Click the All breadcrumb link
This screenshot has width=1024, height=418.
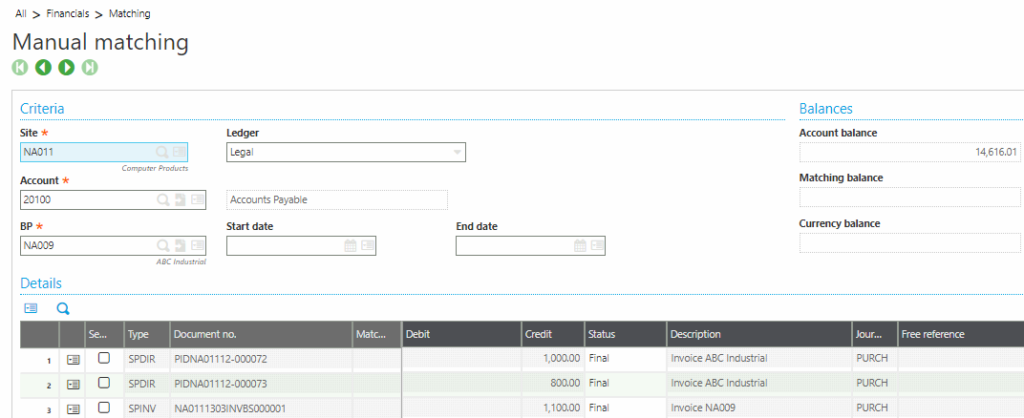pos(20,14)
